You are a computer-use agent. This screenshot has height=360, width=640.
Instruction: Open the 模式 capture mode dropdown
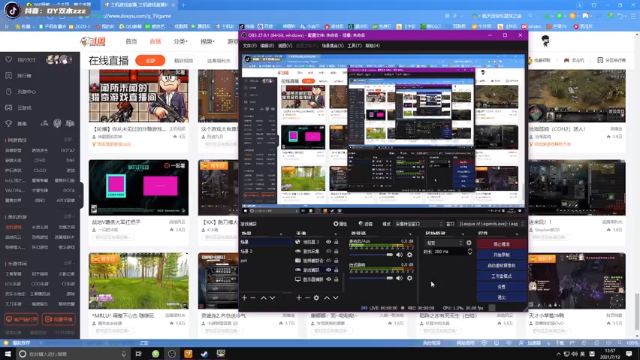[x=419, y=224]
